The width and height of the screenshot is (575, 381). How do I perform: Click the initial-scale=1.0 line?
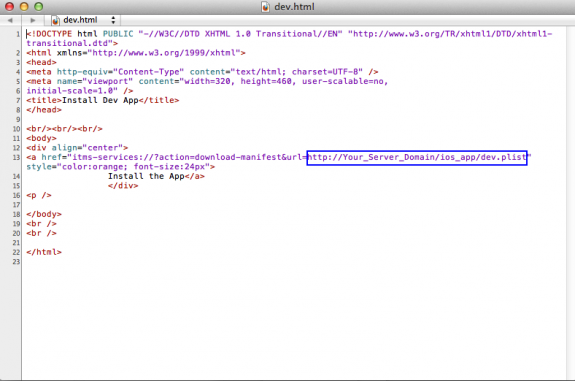click(80, 91)
